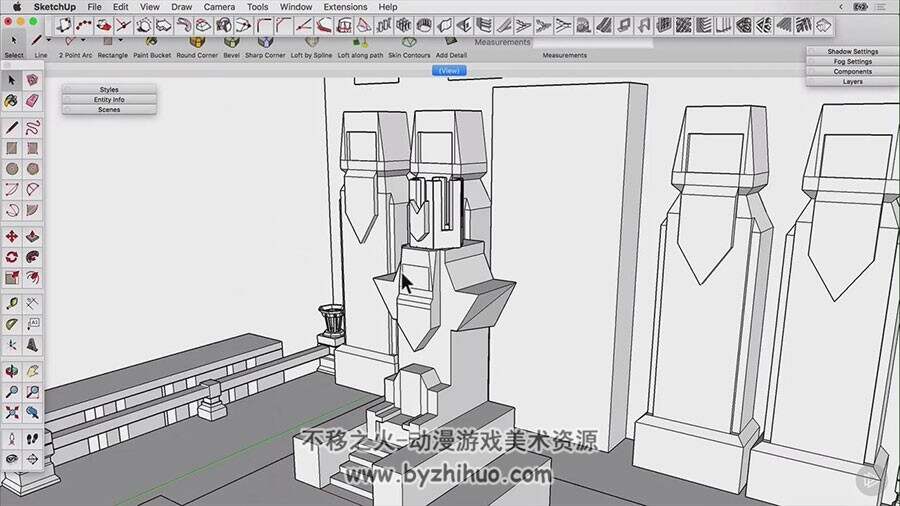Select the Polygon tool
The width and height of the screenshot is (900, 506).
33,169
